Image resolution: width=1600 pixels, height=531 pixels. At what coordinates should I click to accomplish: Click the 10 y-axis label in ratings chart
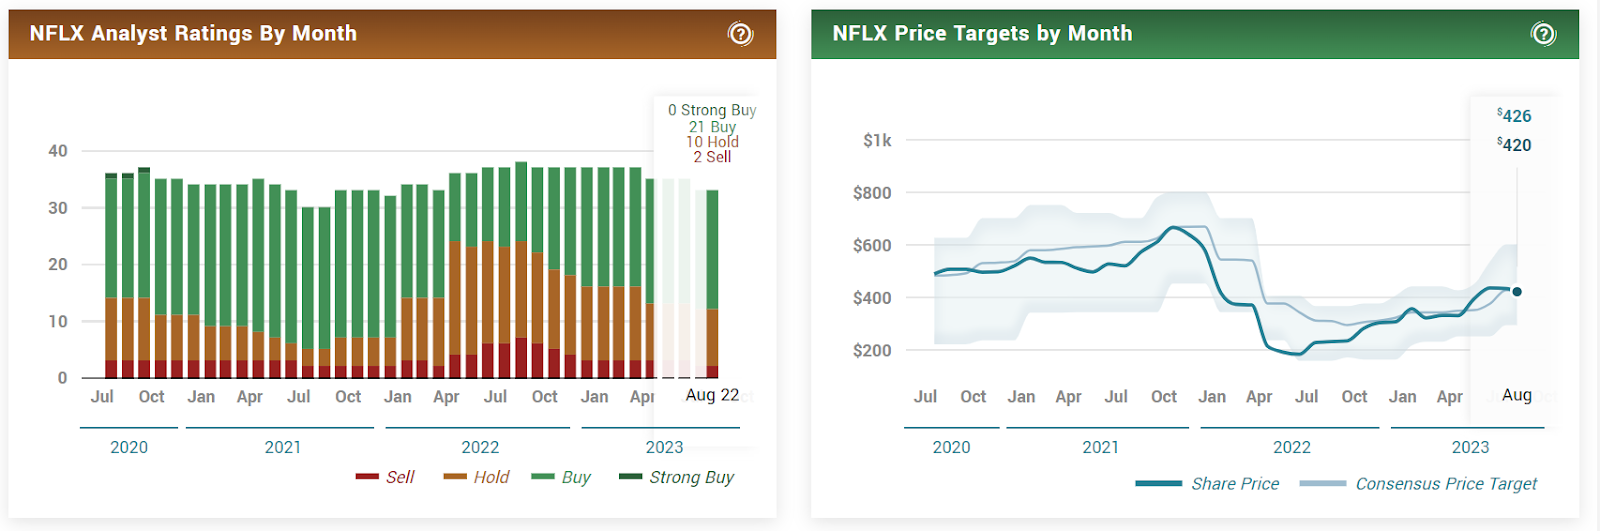pos(58,321)
